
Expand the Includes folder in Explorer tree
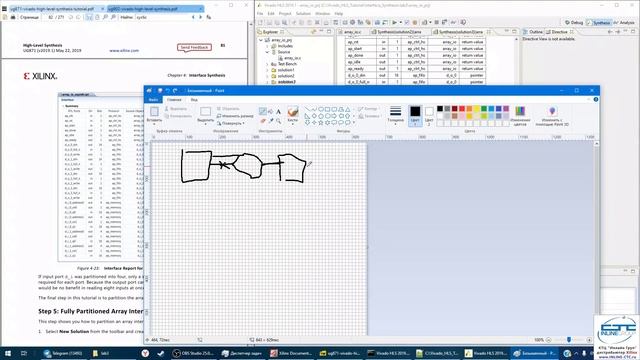[267, 46]
